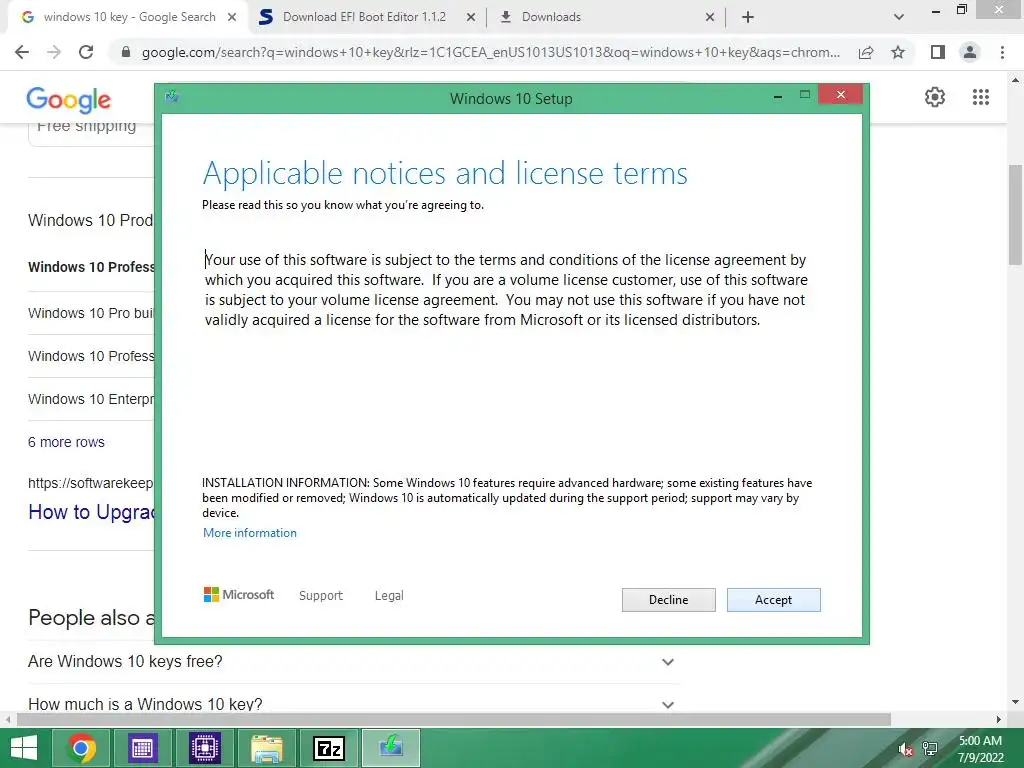Screen dimensions: 1024x768
Task: Open the How to Upgrade search result
Action: [x=91, y=512]
